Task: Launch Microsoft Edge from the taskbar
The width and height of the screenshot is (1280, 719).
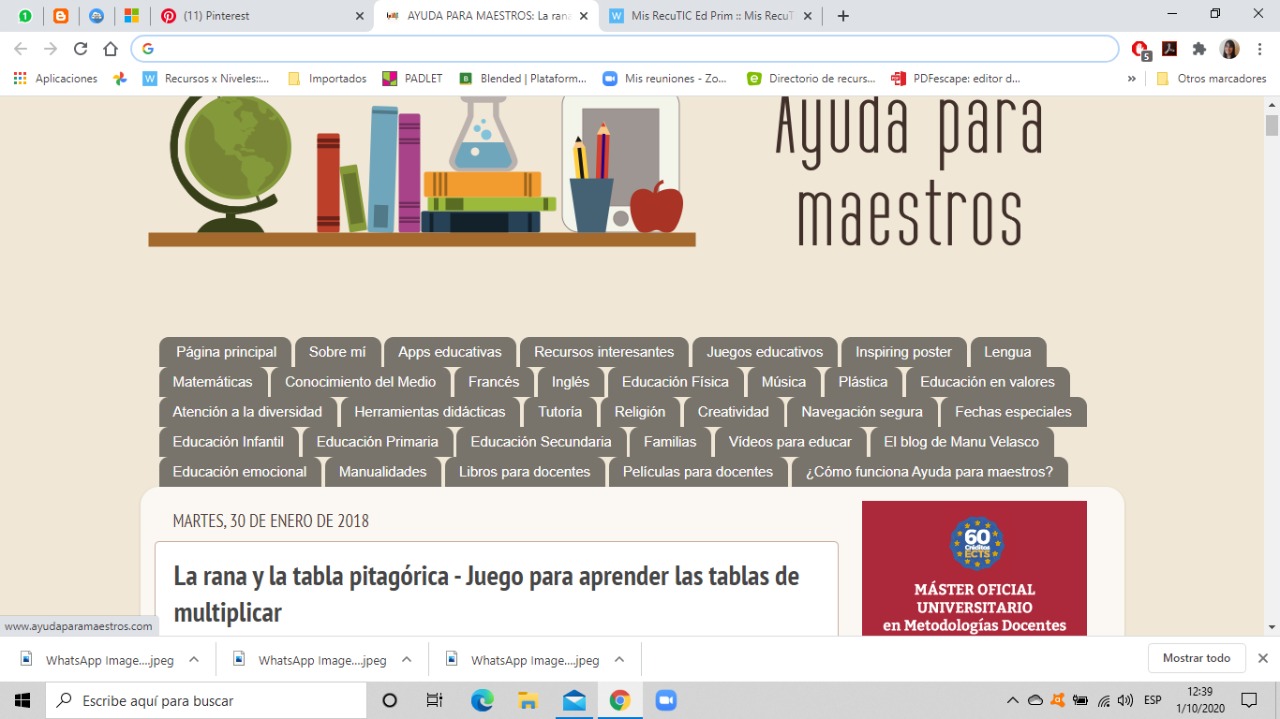Action: coord(482,701)
